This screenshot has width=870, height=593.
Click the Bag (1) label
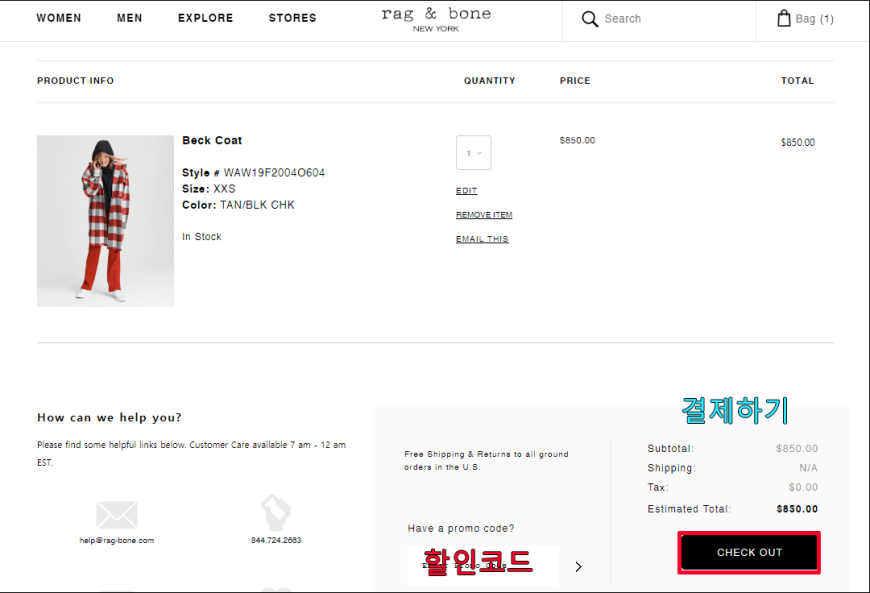(x=814, y=19)
